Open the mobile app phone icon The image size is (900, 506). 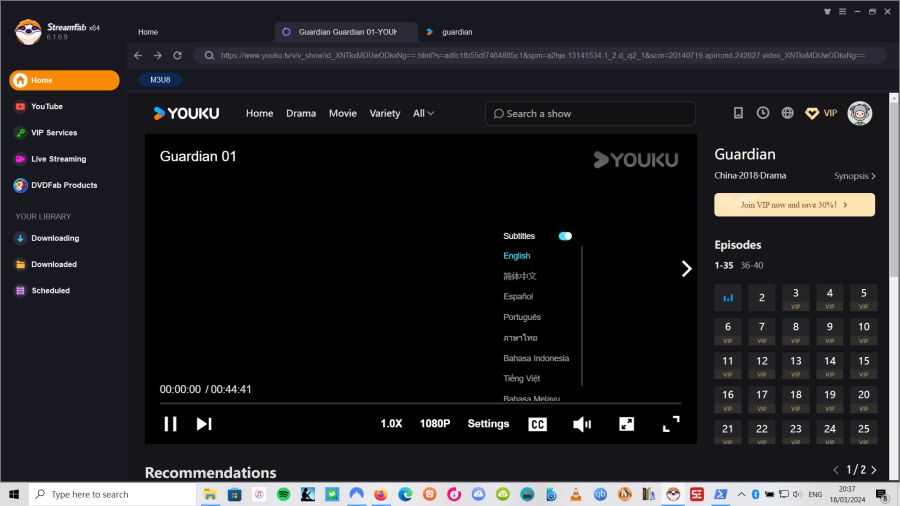pos(739,113)
